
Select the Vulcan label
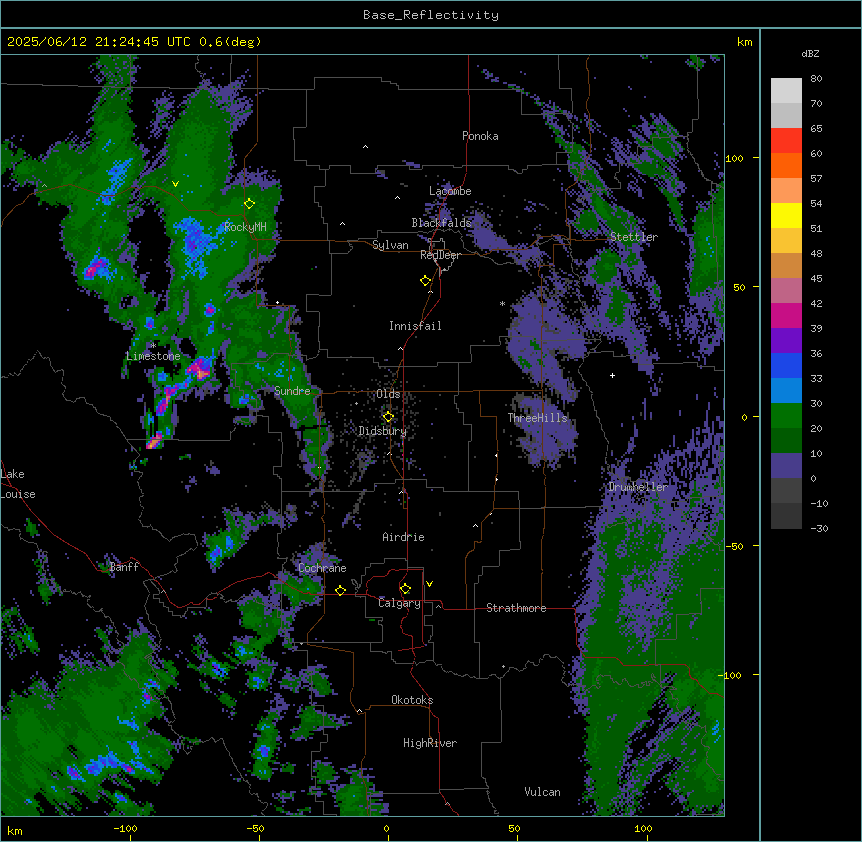(x=543, y=792)
